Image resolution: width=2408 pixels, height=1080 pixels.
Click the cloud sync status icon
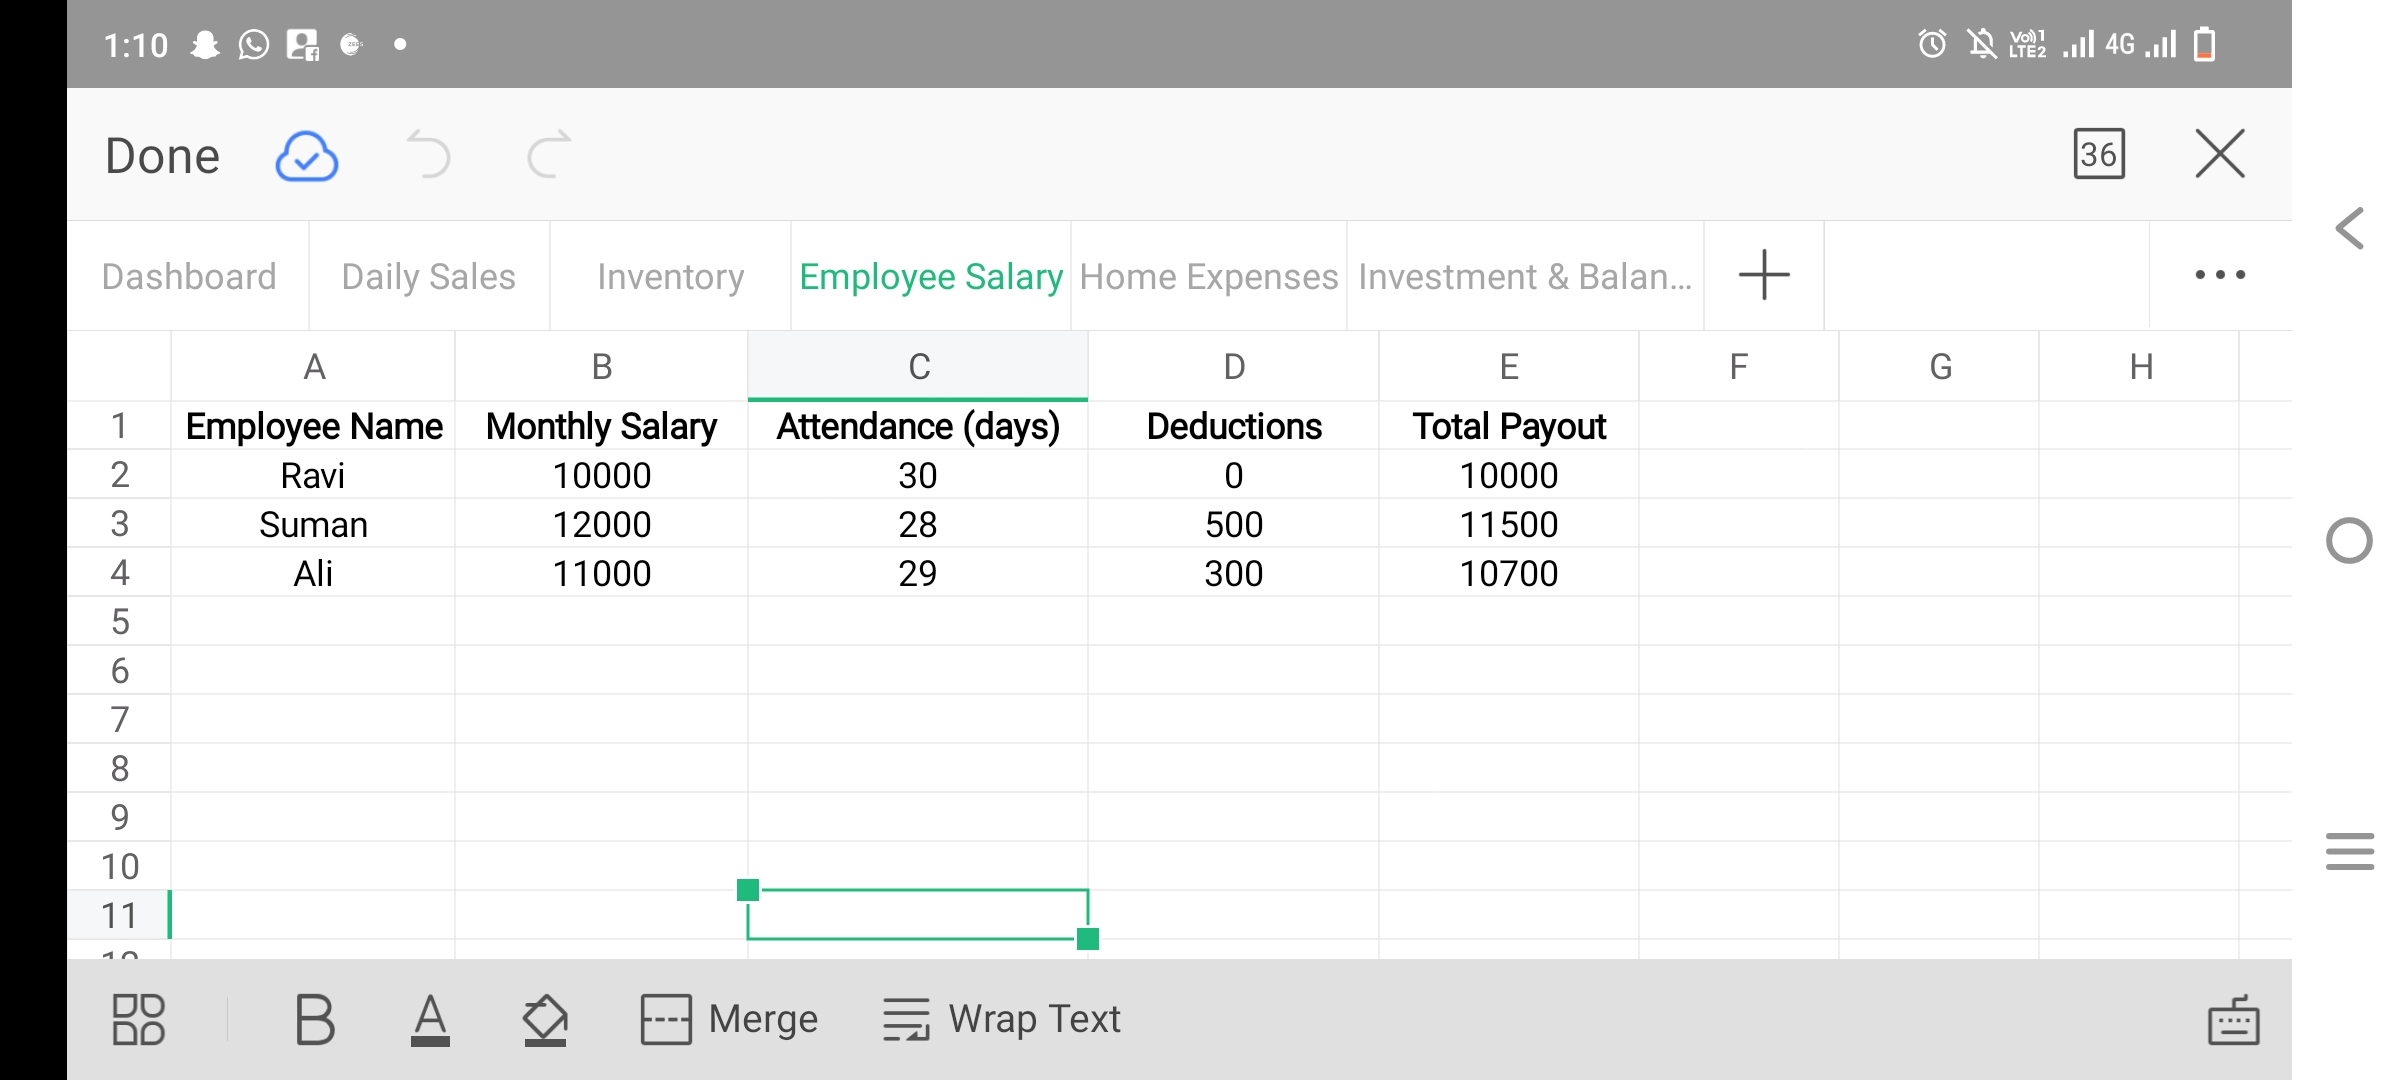coord(306,155)
